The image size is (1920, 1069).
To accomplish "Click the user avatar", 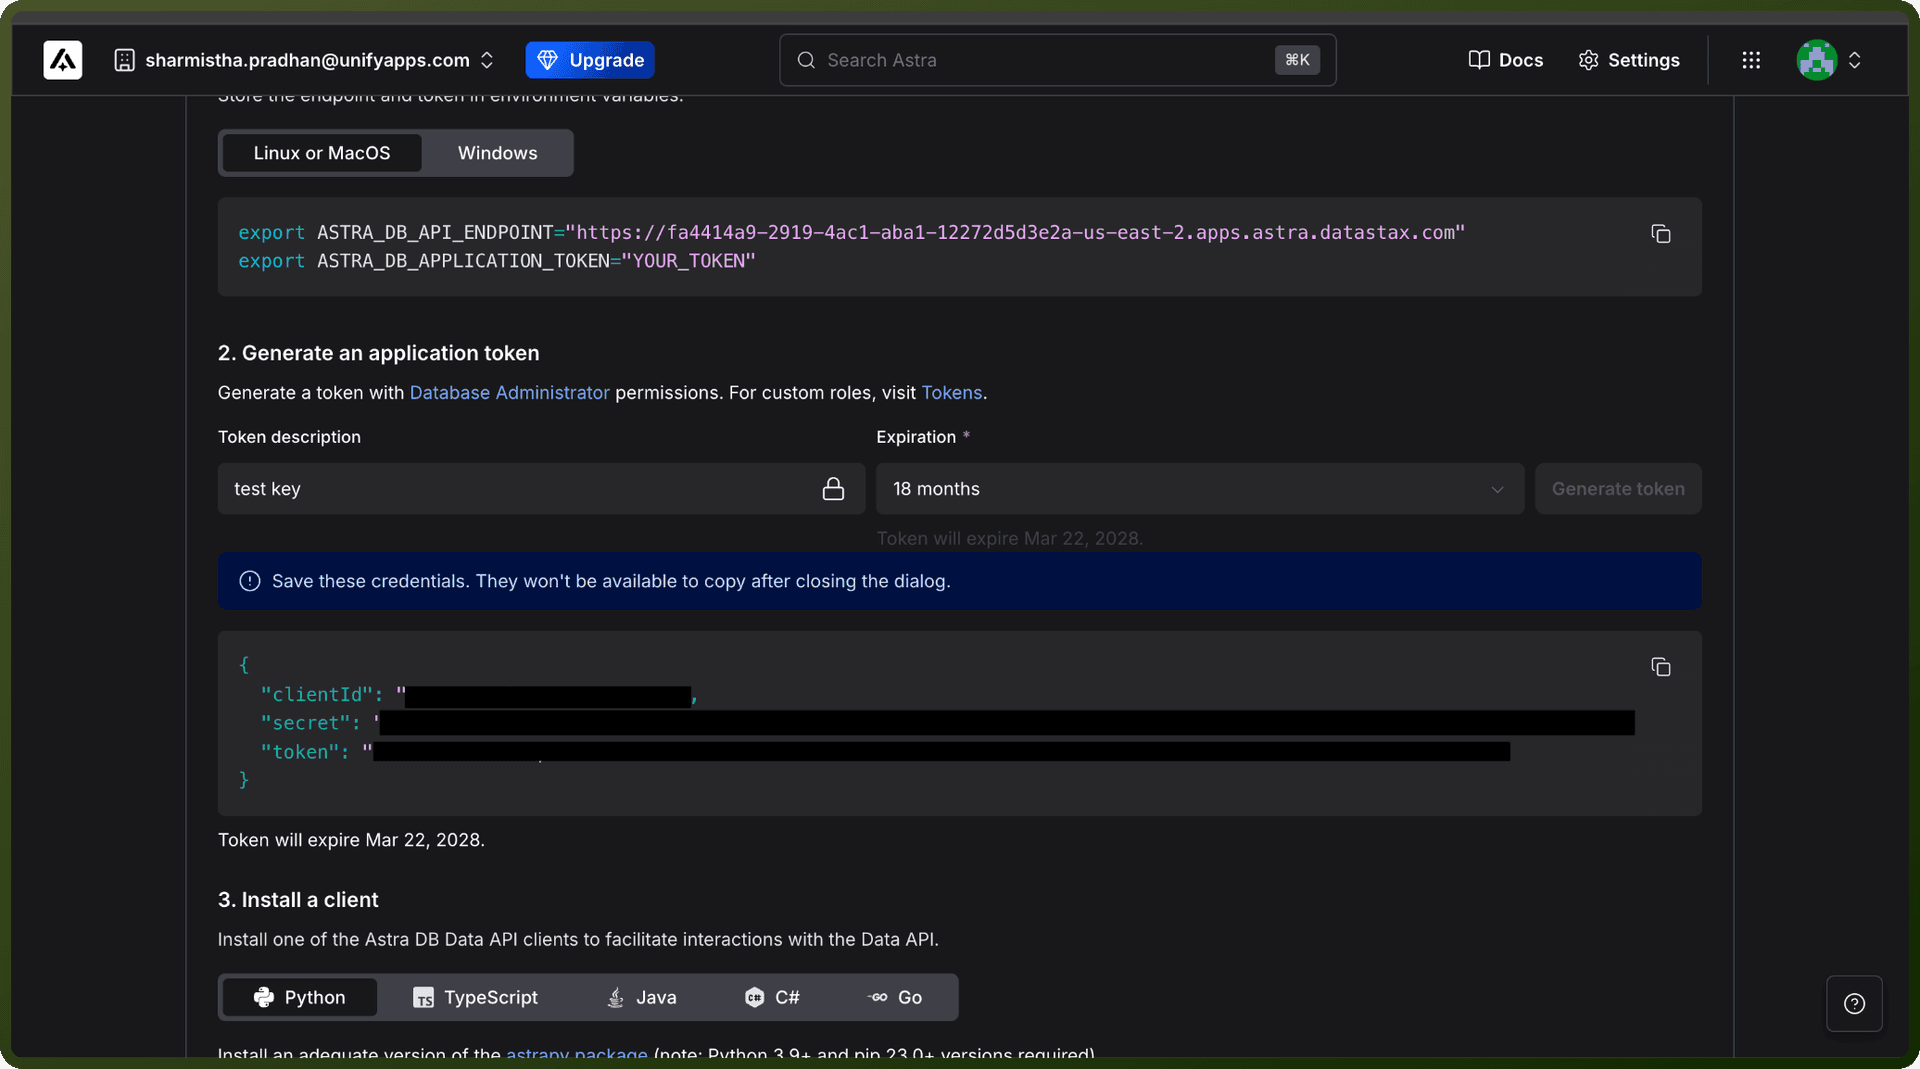I will coord(1817,60).
